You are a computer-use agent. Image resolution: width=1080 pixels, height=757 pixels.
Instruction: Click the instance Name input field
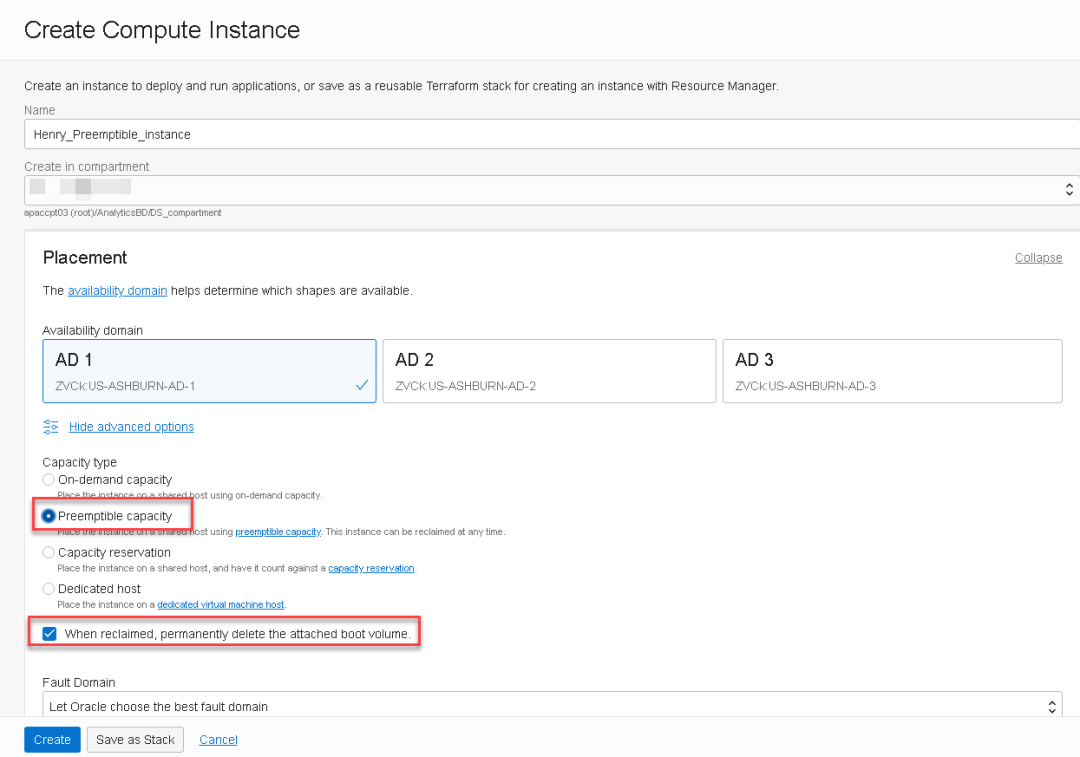click(x=550, y=134)
